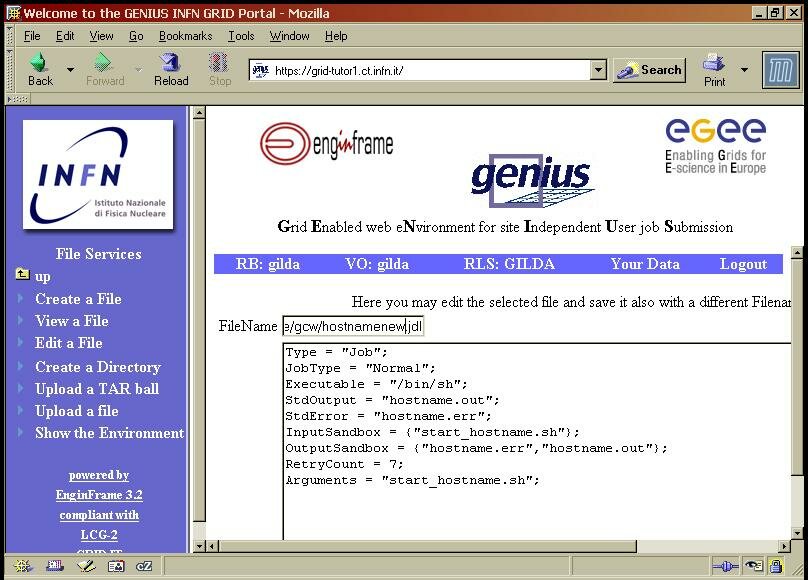
Task: Click the main frame scroll down arrow
Action: click(797, 534)
